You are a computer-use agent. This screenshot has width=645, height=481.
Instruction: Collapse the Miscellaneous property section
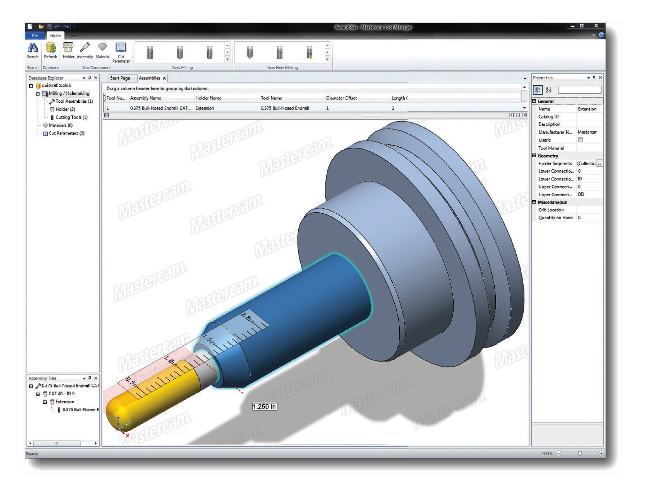click(x=535, y=202)
